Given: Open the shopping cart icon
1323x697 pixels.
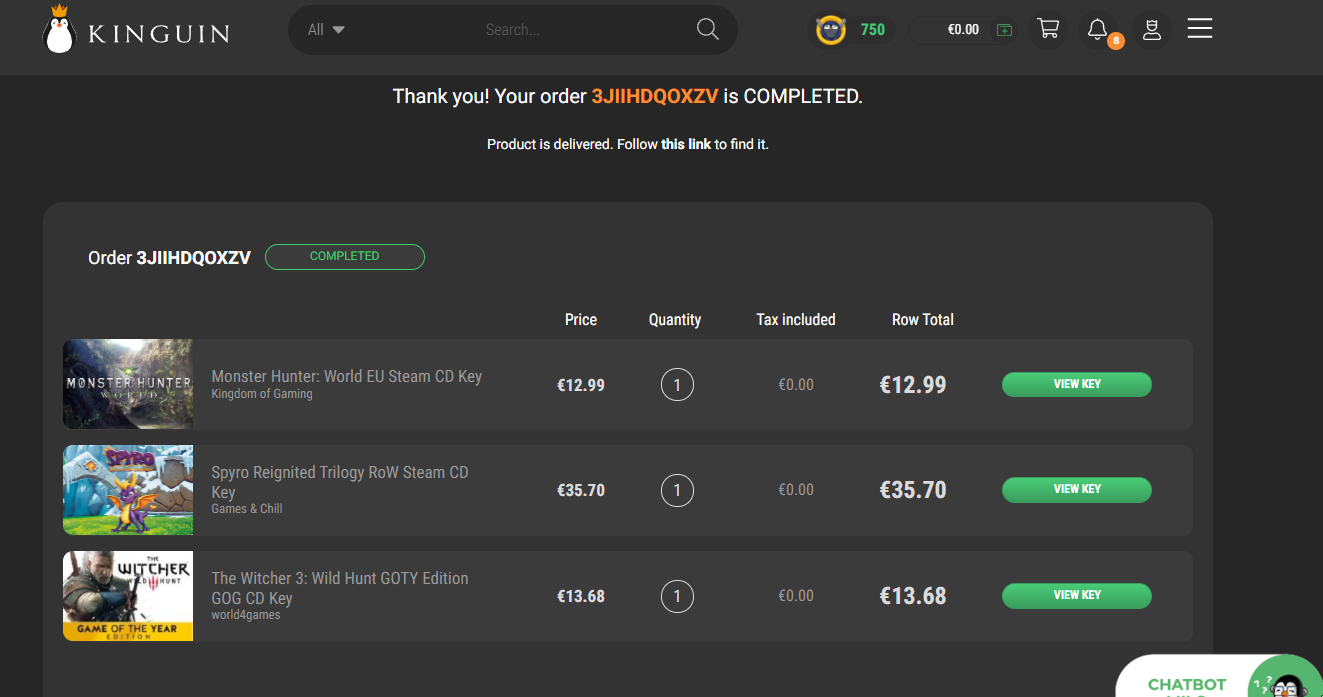Looking at the screenshot, I should 1048,29.
